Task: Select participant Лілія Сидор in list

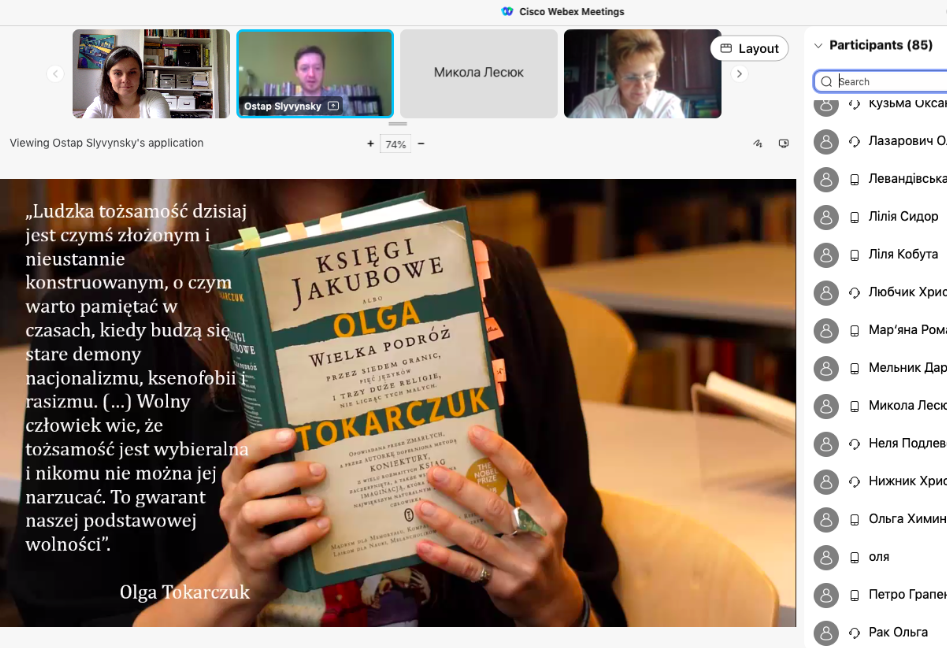Action: pos(904,216)
